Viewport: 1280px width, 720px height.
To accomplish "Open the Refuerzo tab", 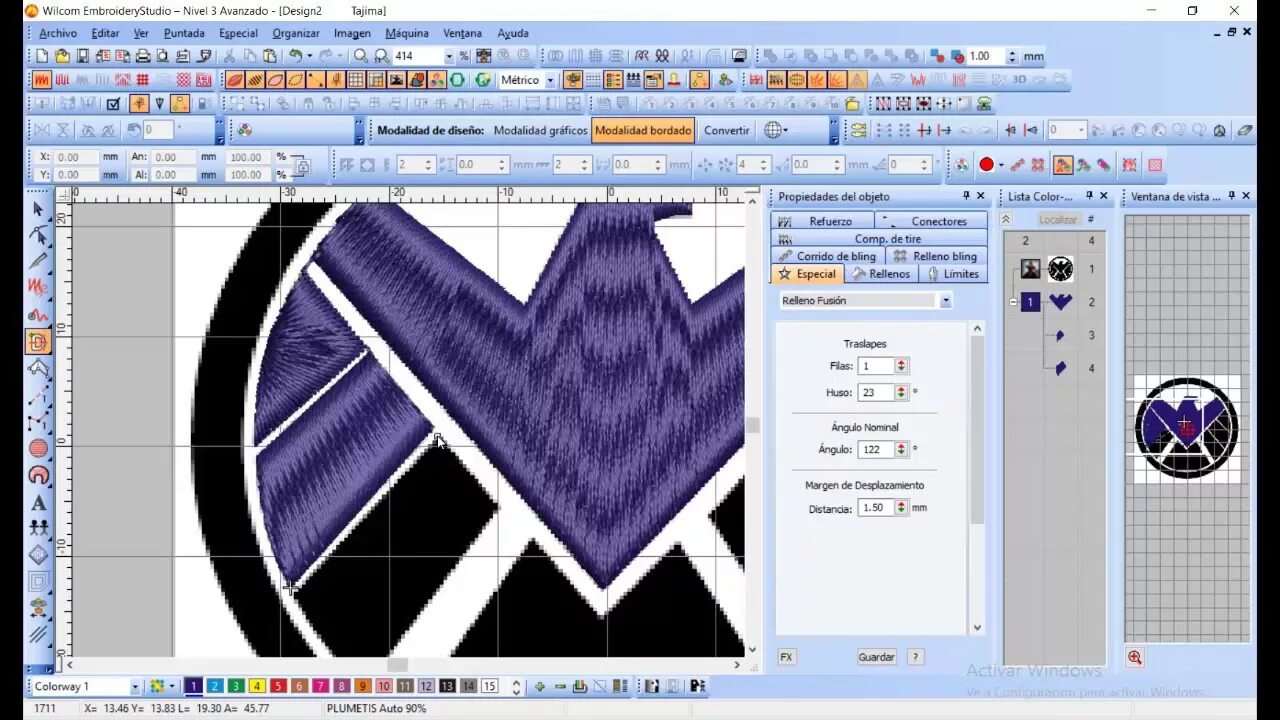I will 822,221.
